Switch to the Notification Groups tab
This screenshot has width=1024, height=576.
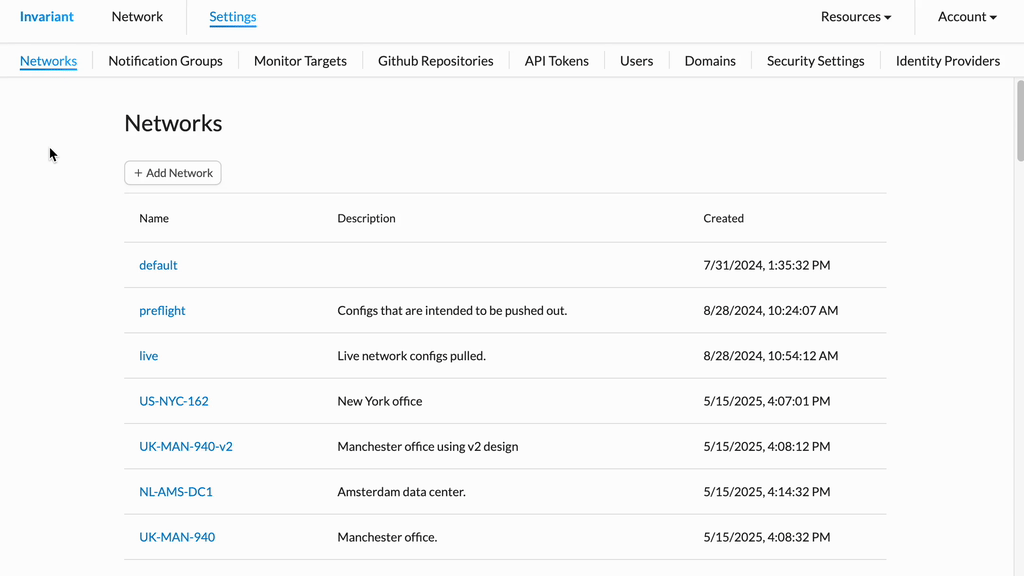(165, 61)
